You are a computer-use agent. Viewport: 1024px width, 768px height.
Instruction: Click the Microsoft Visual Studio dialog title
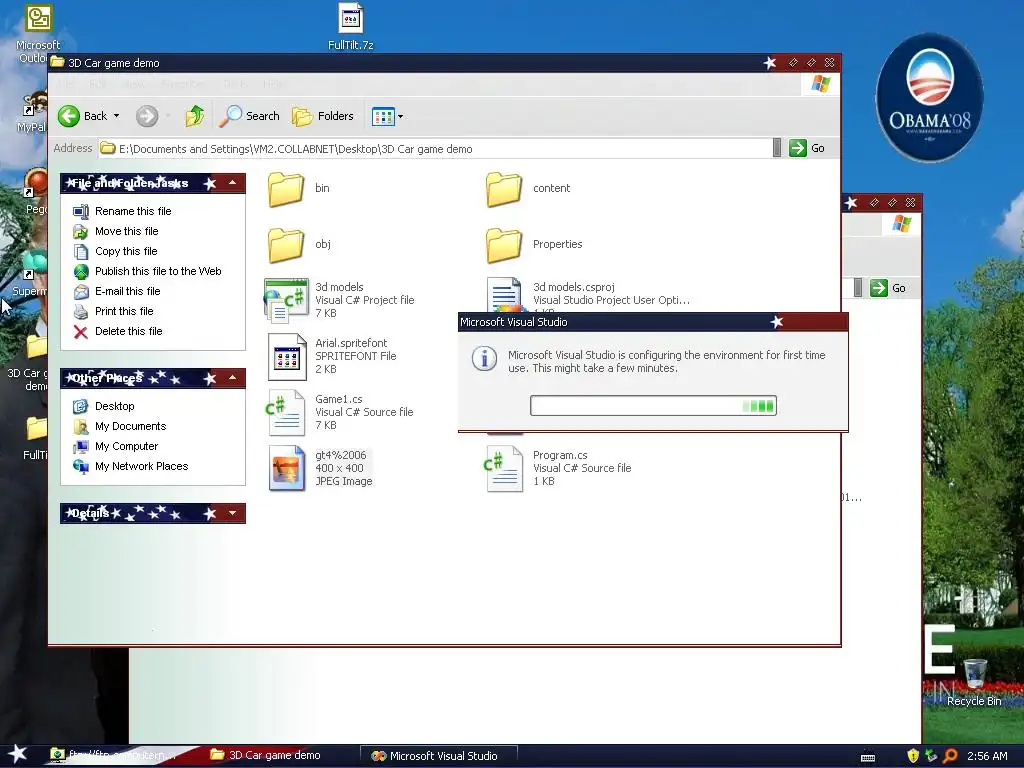(x=513, y=322)
